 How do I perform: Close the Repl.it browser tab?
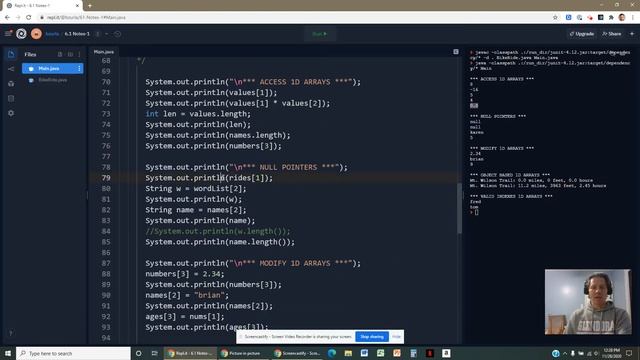coord(78,6)
